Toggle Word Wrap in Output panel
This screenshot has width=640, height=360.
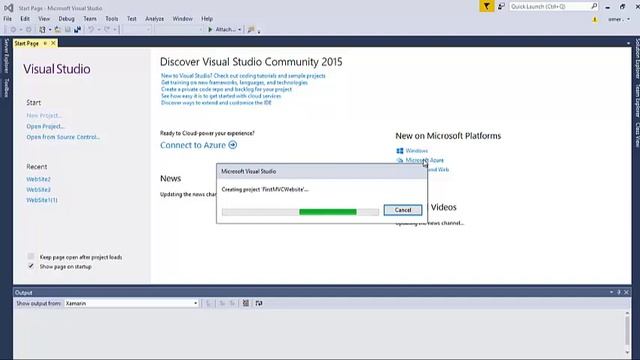259,303
